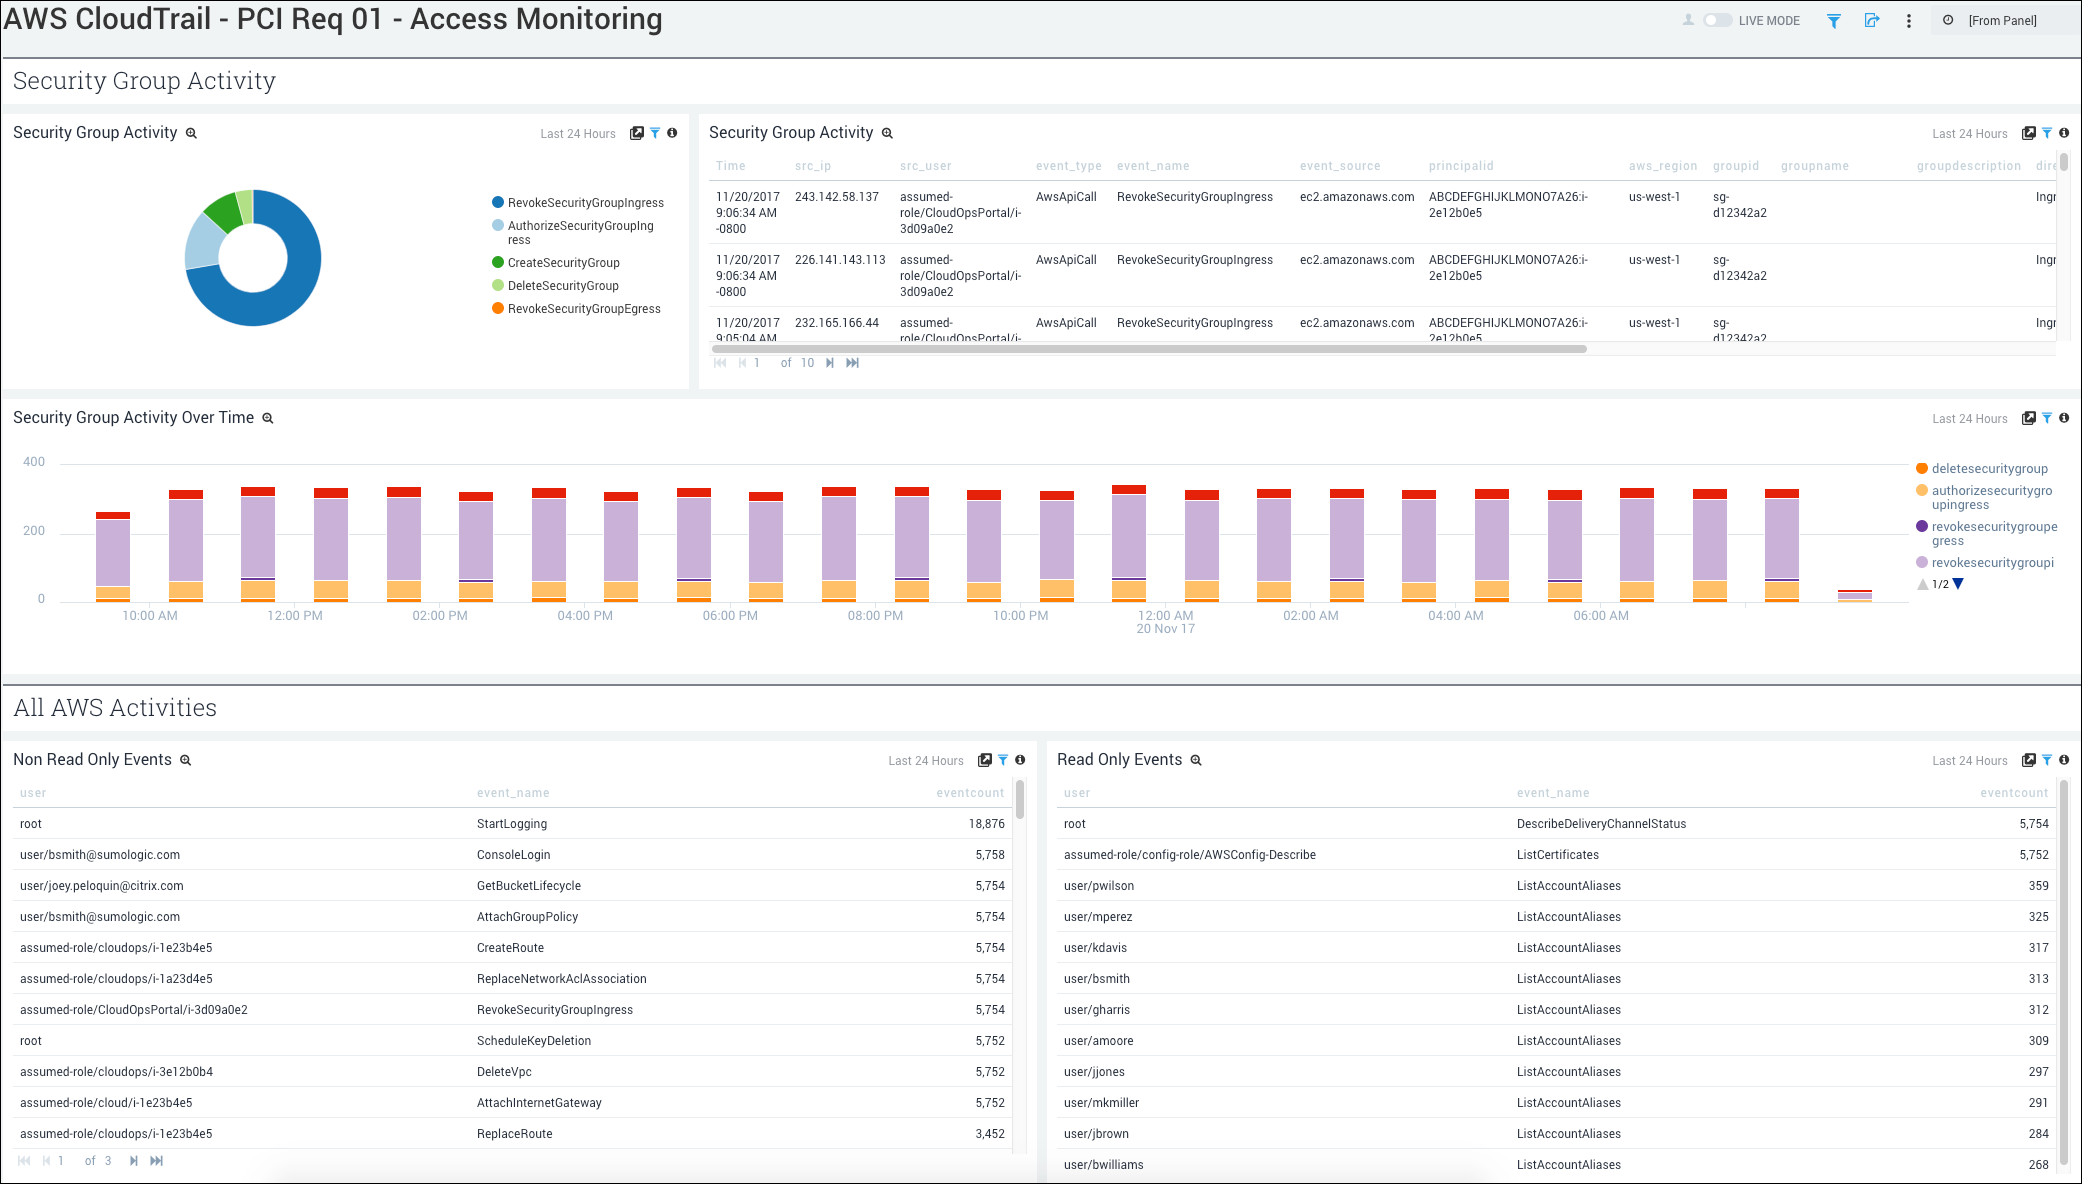Open the [From Panel] time range selector

(2003, 19)
